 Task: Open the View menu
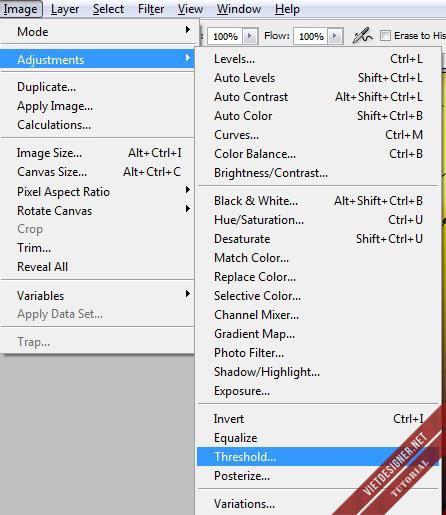190,9
